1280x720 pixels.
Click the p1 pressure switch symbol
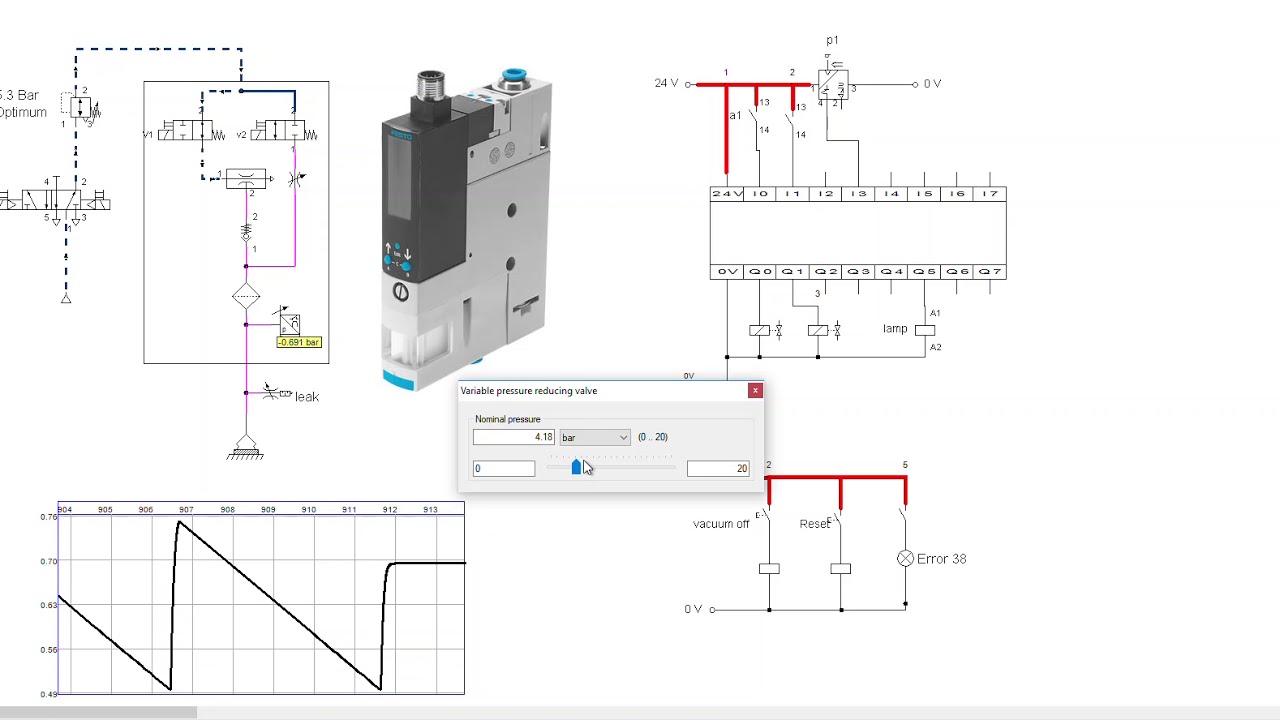point(833,84)
